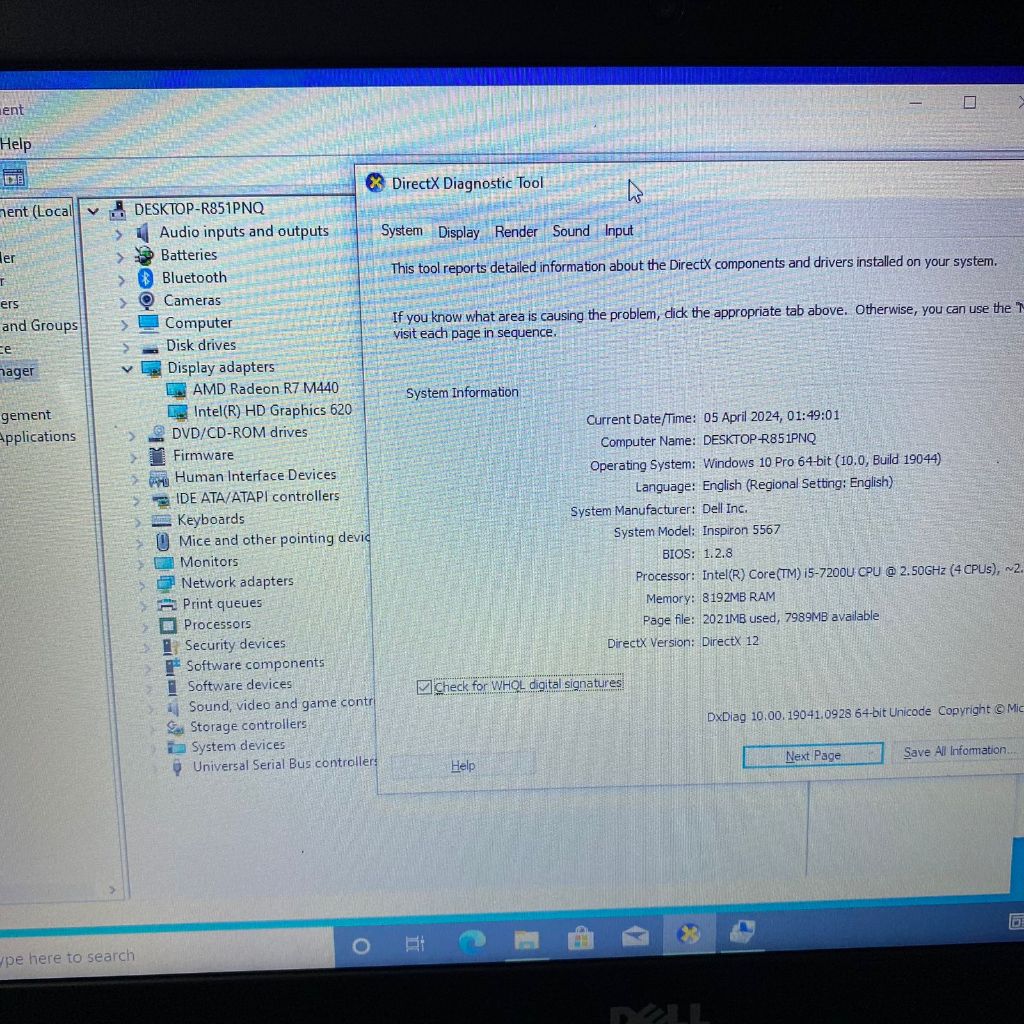Click the Audio inputs and outputs speaker icon
1024x1024 pixels.
(143, 232)
